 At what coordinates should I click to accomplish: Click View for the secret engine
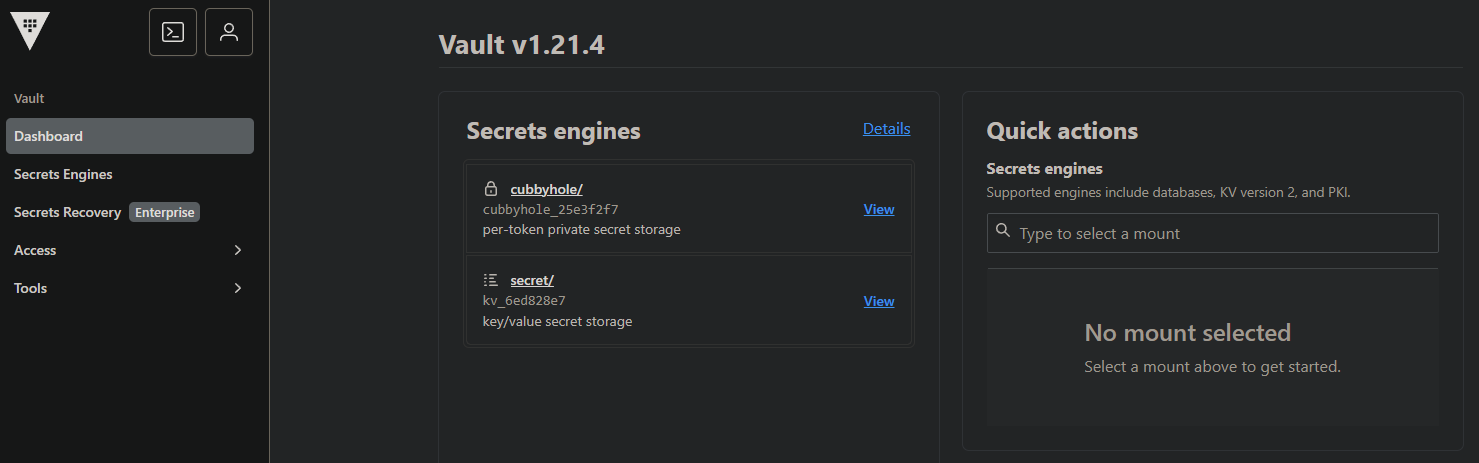[x=878, y=301]
